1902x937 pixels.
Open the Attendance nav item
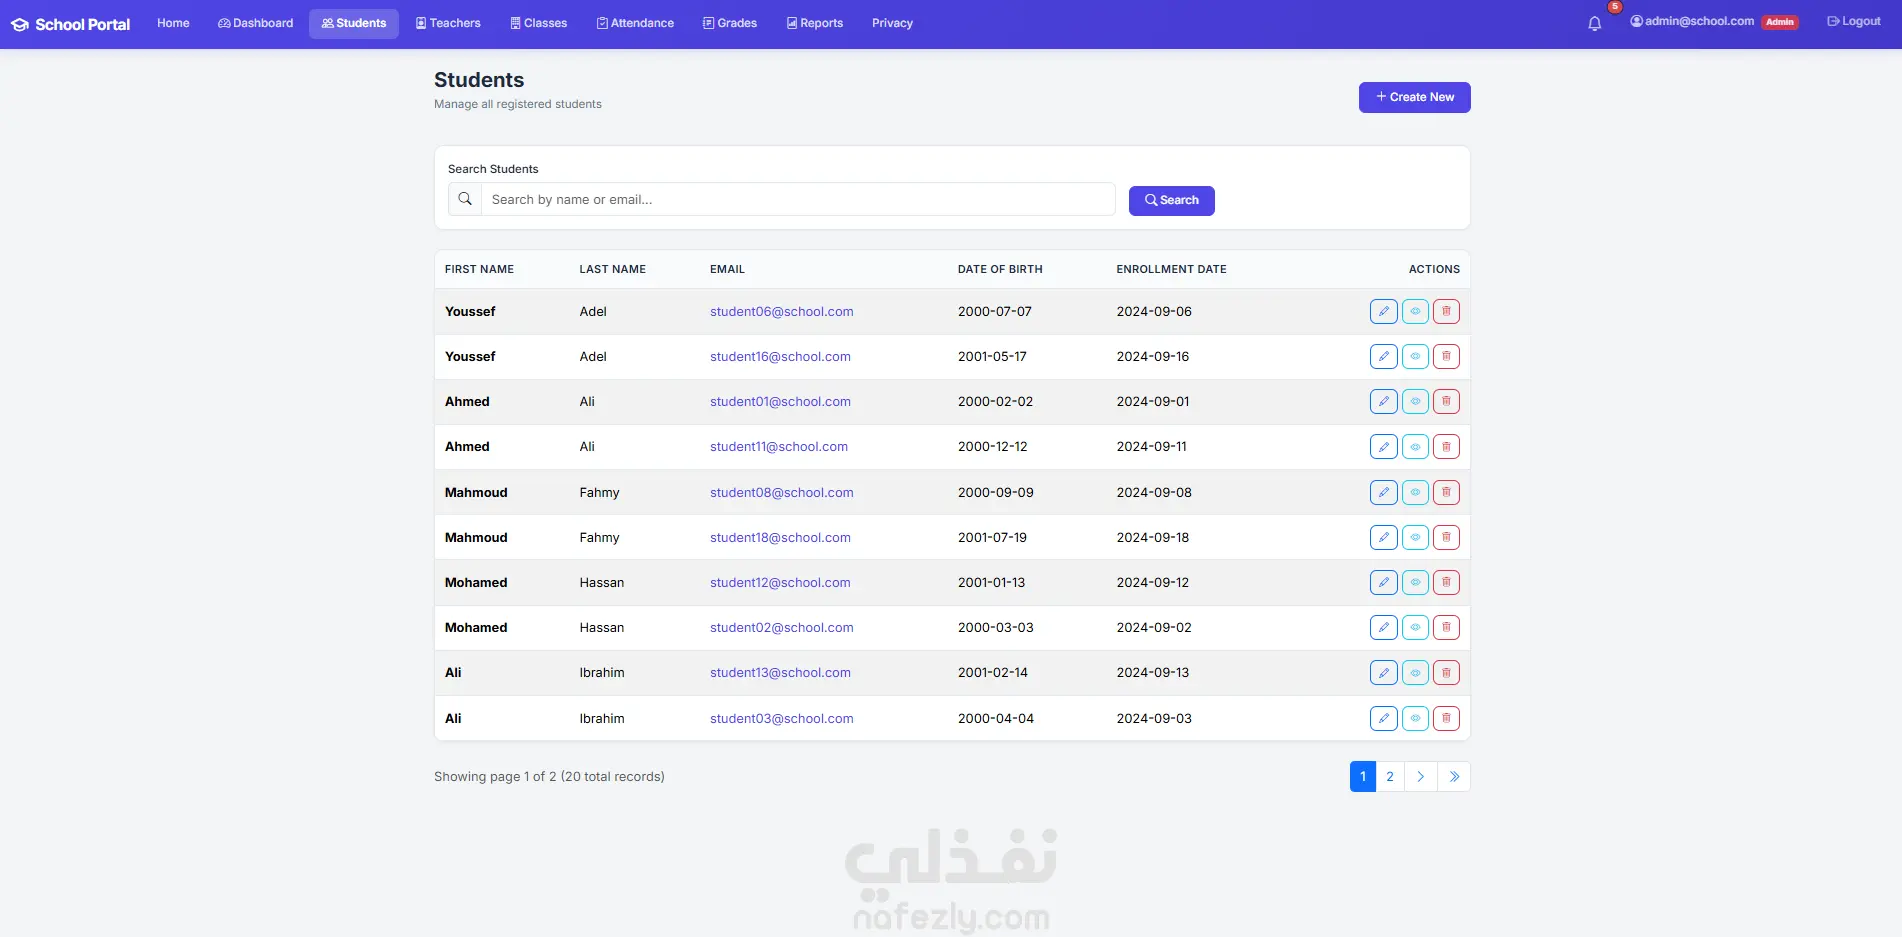(636, 23)
